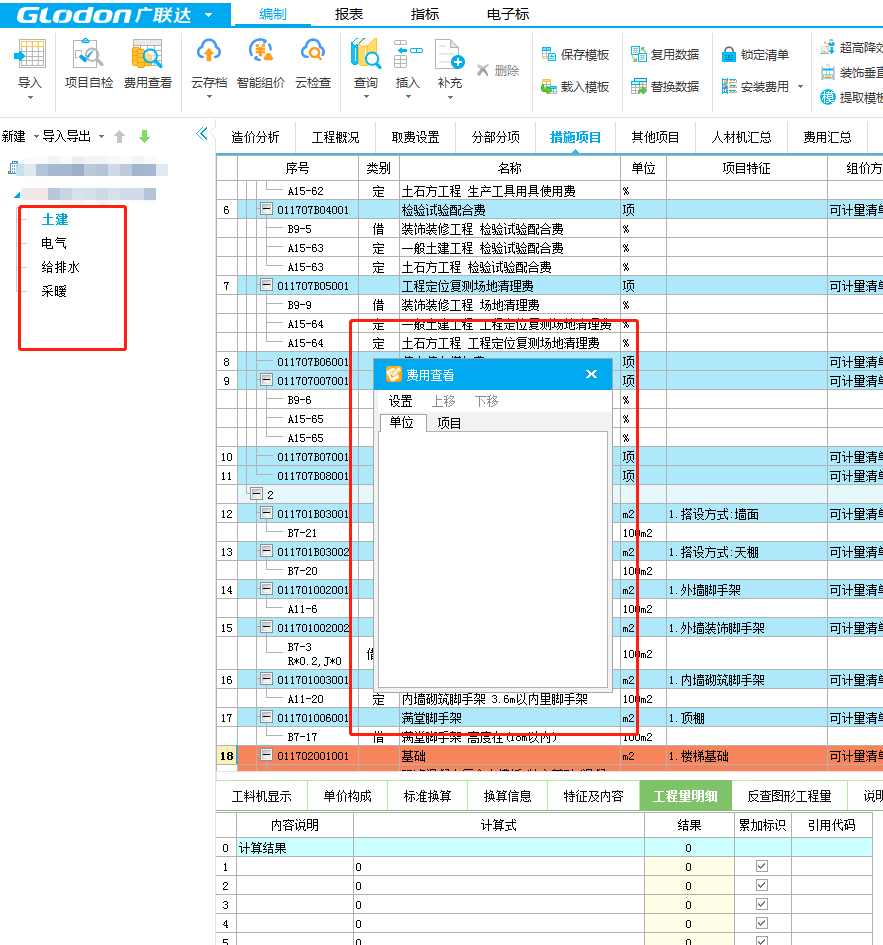The height and width of the screenshot is (945, 883).
Task: Collapse row 011707B04001 检验试验配合费
Action: click(x=266, y=209)
